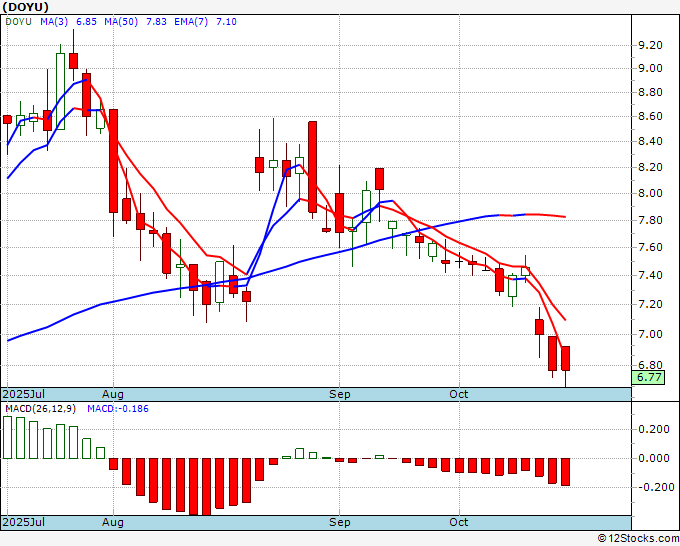Screen dimensions: 680x546
Task: Click the 7.60 price axis label
Action: pyautogui.click(x=650, y=248)
